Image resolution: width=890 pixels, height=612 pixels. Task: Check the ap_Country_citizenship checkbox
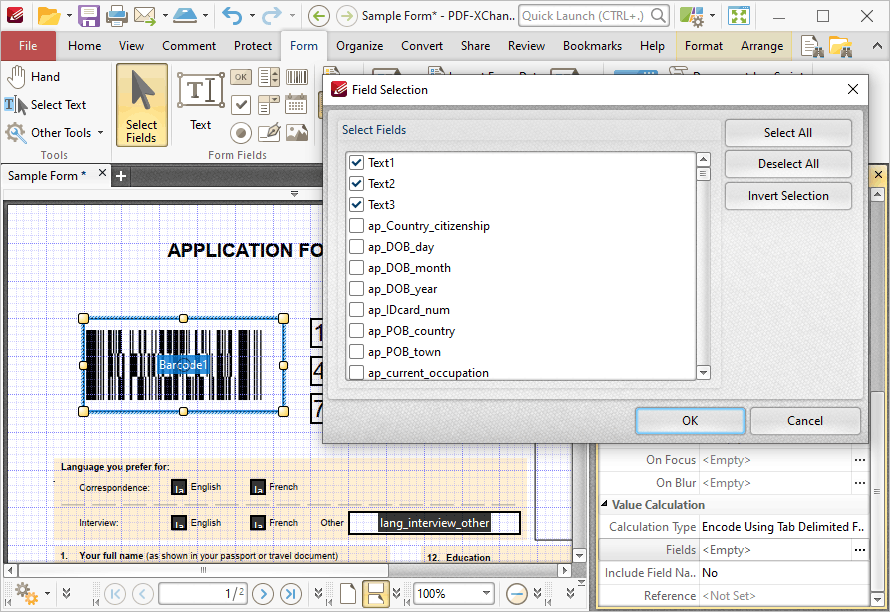[356, 226]
